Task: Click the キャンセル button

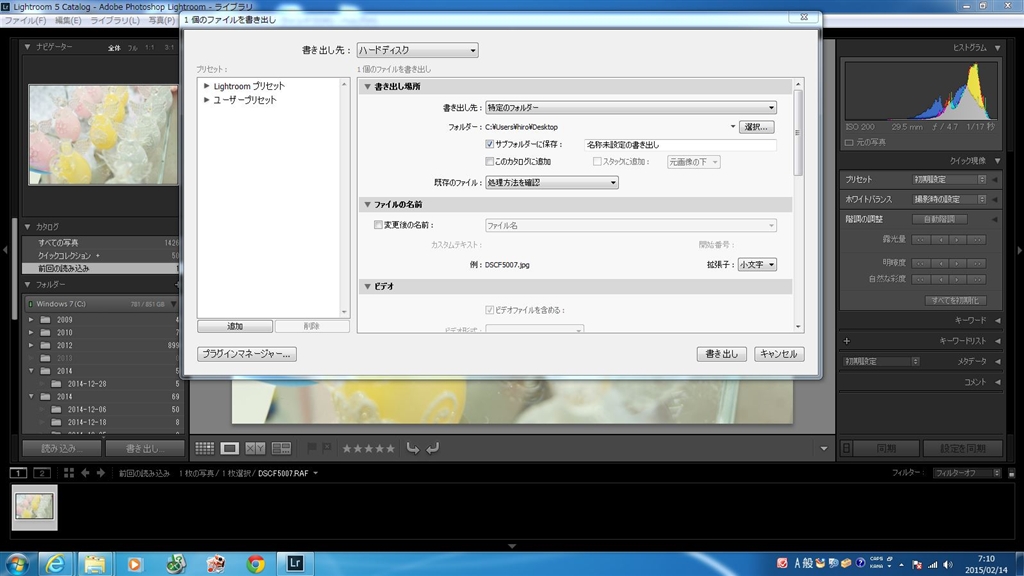Action: pyautogui.click(x=778, y=354)
